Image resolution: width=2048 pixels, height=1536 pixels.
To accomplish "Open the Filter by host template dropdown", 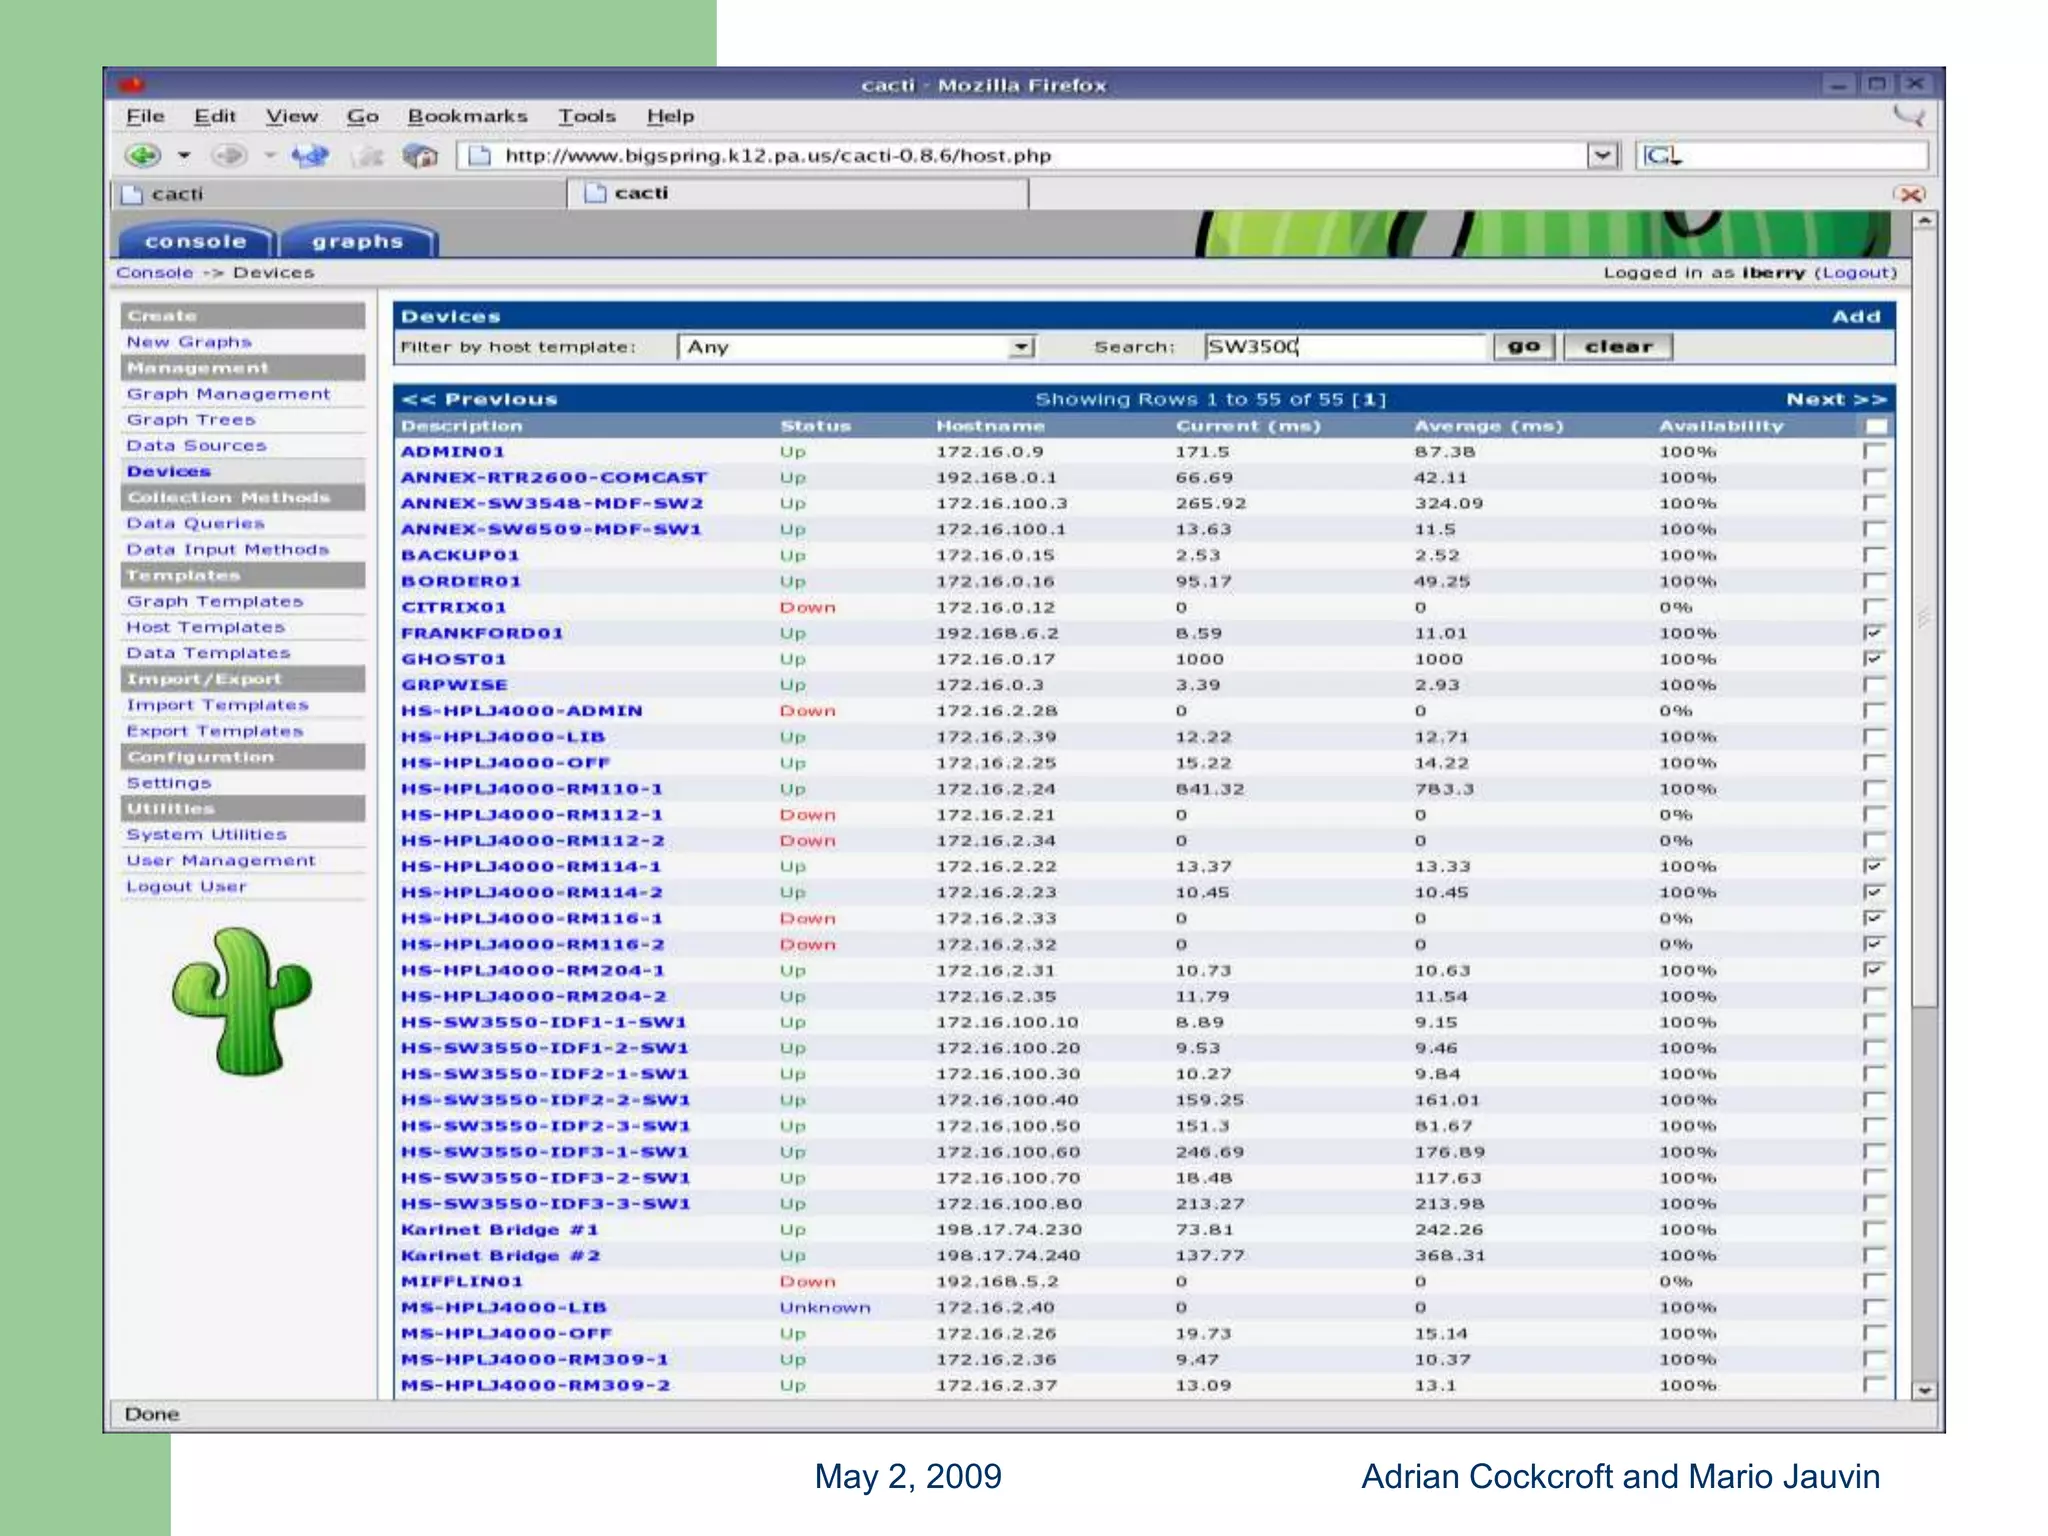I will [857, 347].
